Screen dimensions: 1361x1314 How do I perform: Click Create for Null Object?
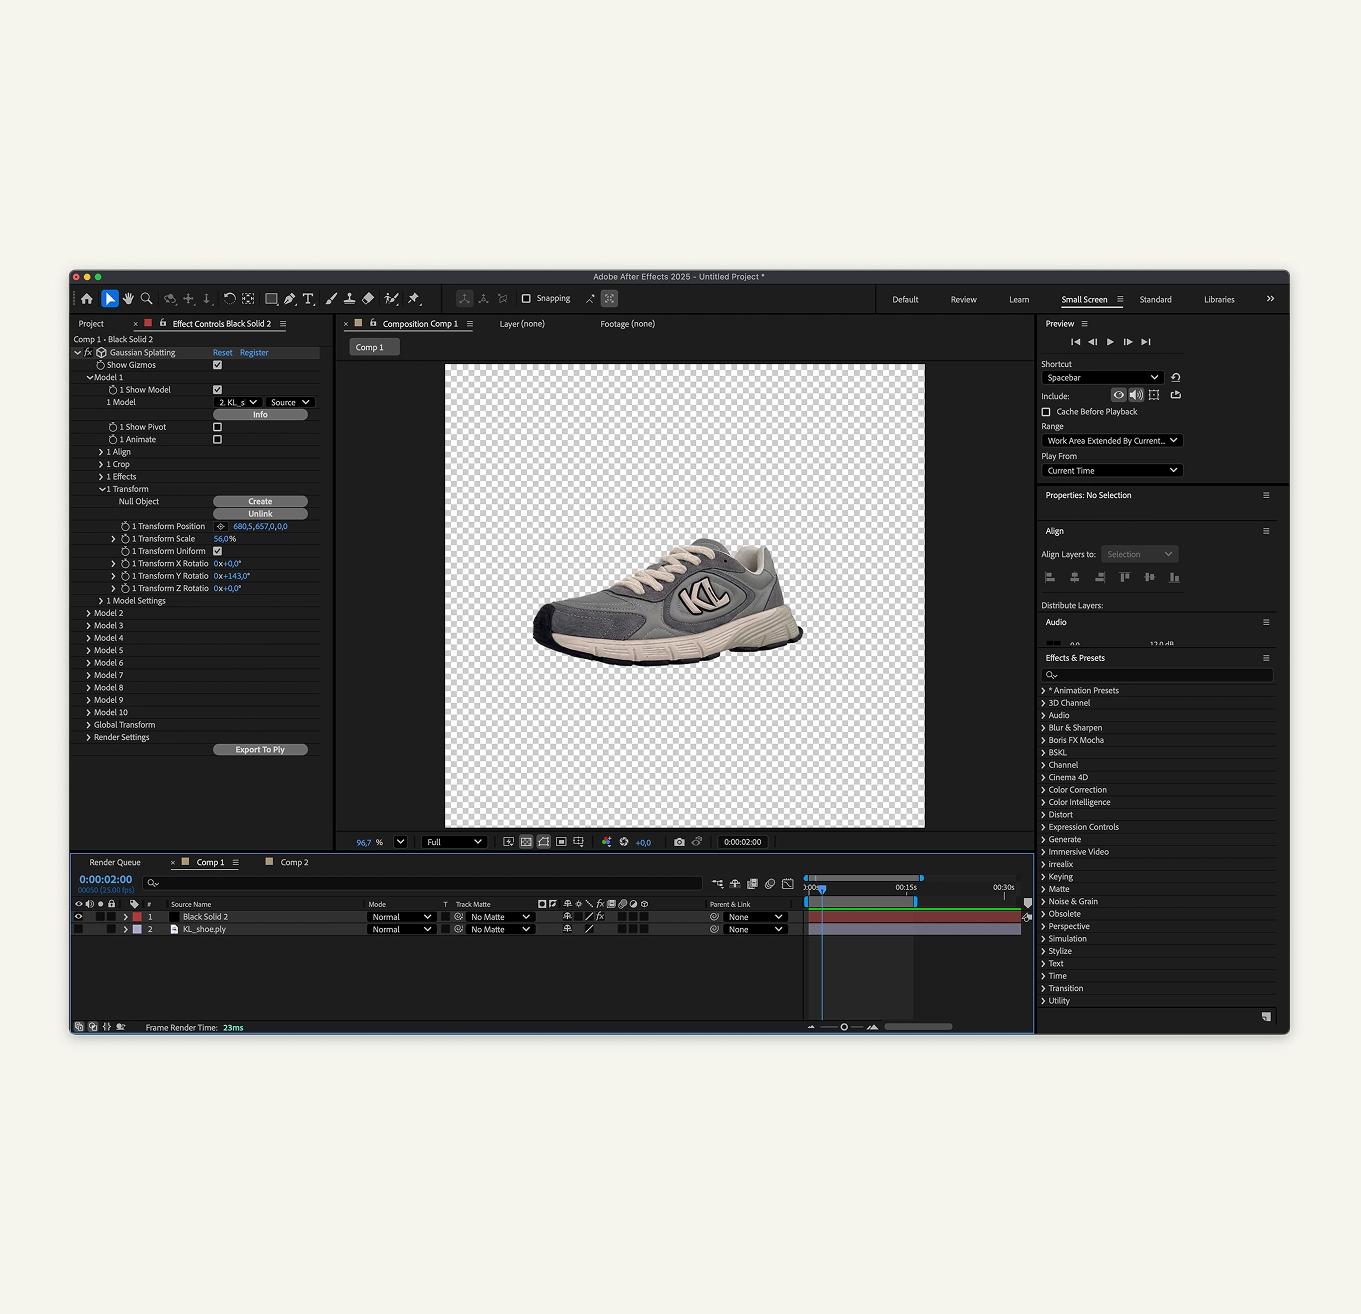[260, 502]
